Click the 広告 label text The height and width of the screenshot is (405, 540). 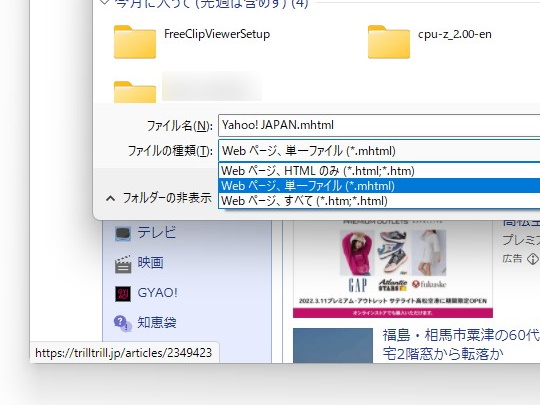[x=512, y=259]
